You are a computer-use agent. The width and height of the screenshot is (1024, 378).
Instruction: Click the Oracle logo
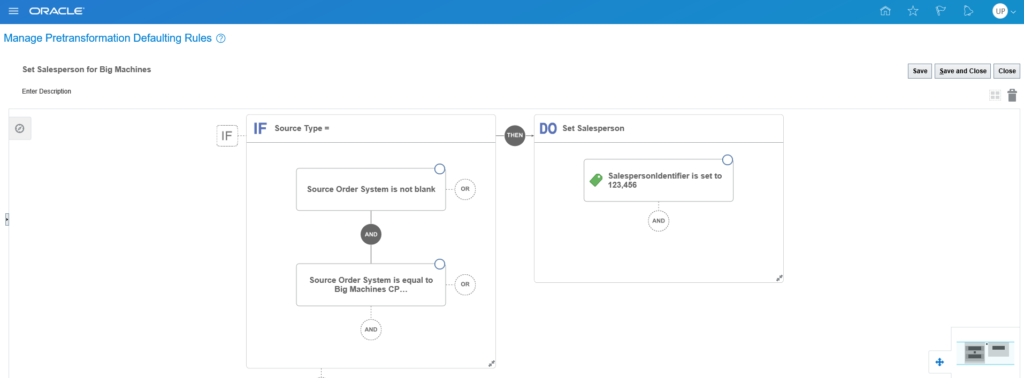tap(56, 11)
